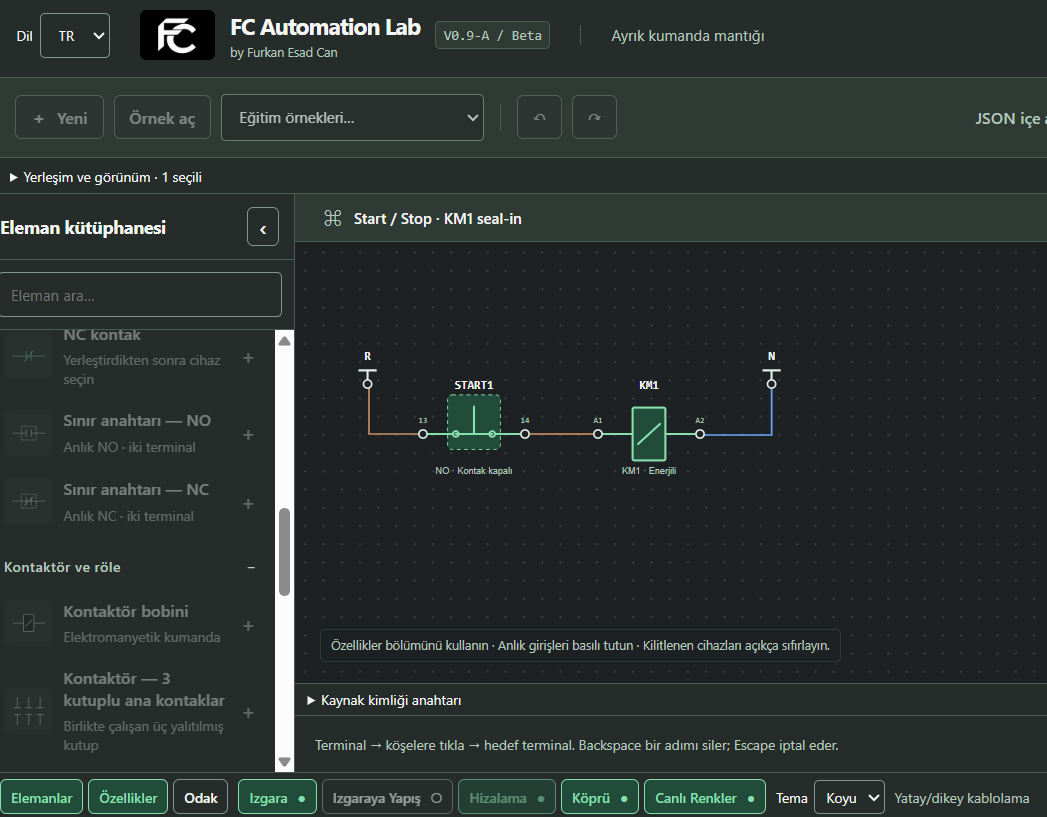Add Kontaktör bobini with its plus icon
The width and height of the screenshot is (1047, 817).
[248, 625]
